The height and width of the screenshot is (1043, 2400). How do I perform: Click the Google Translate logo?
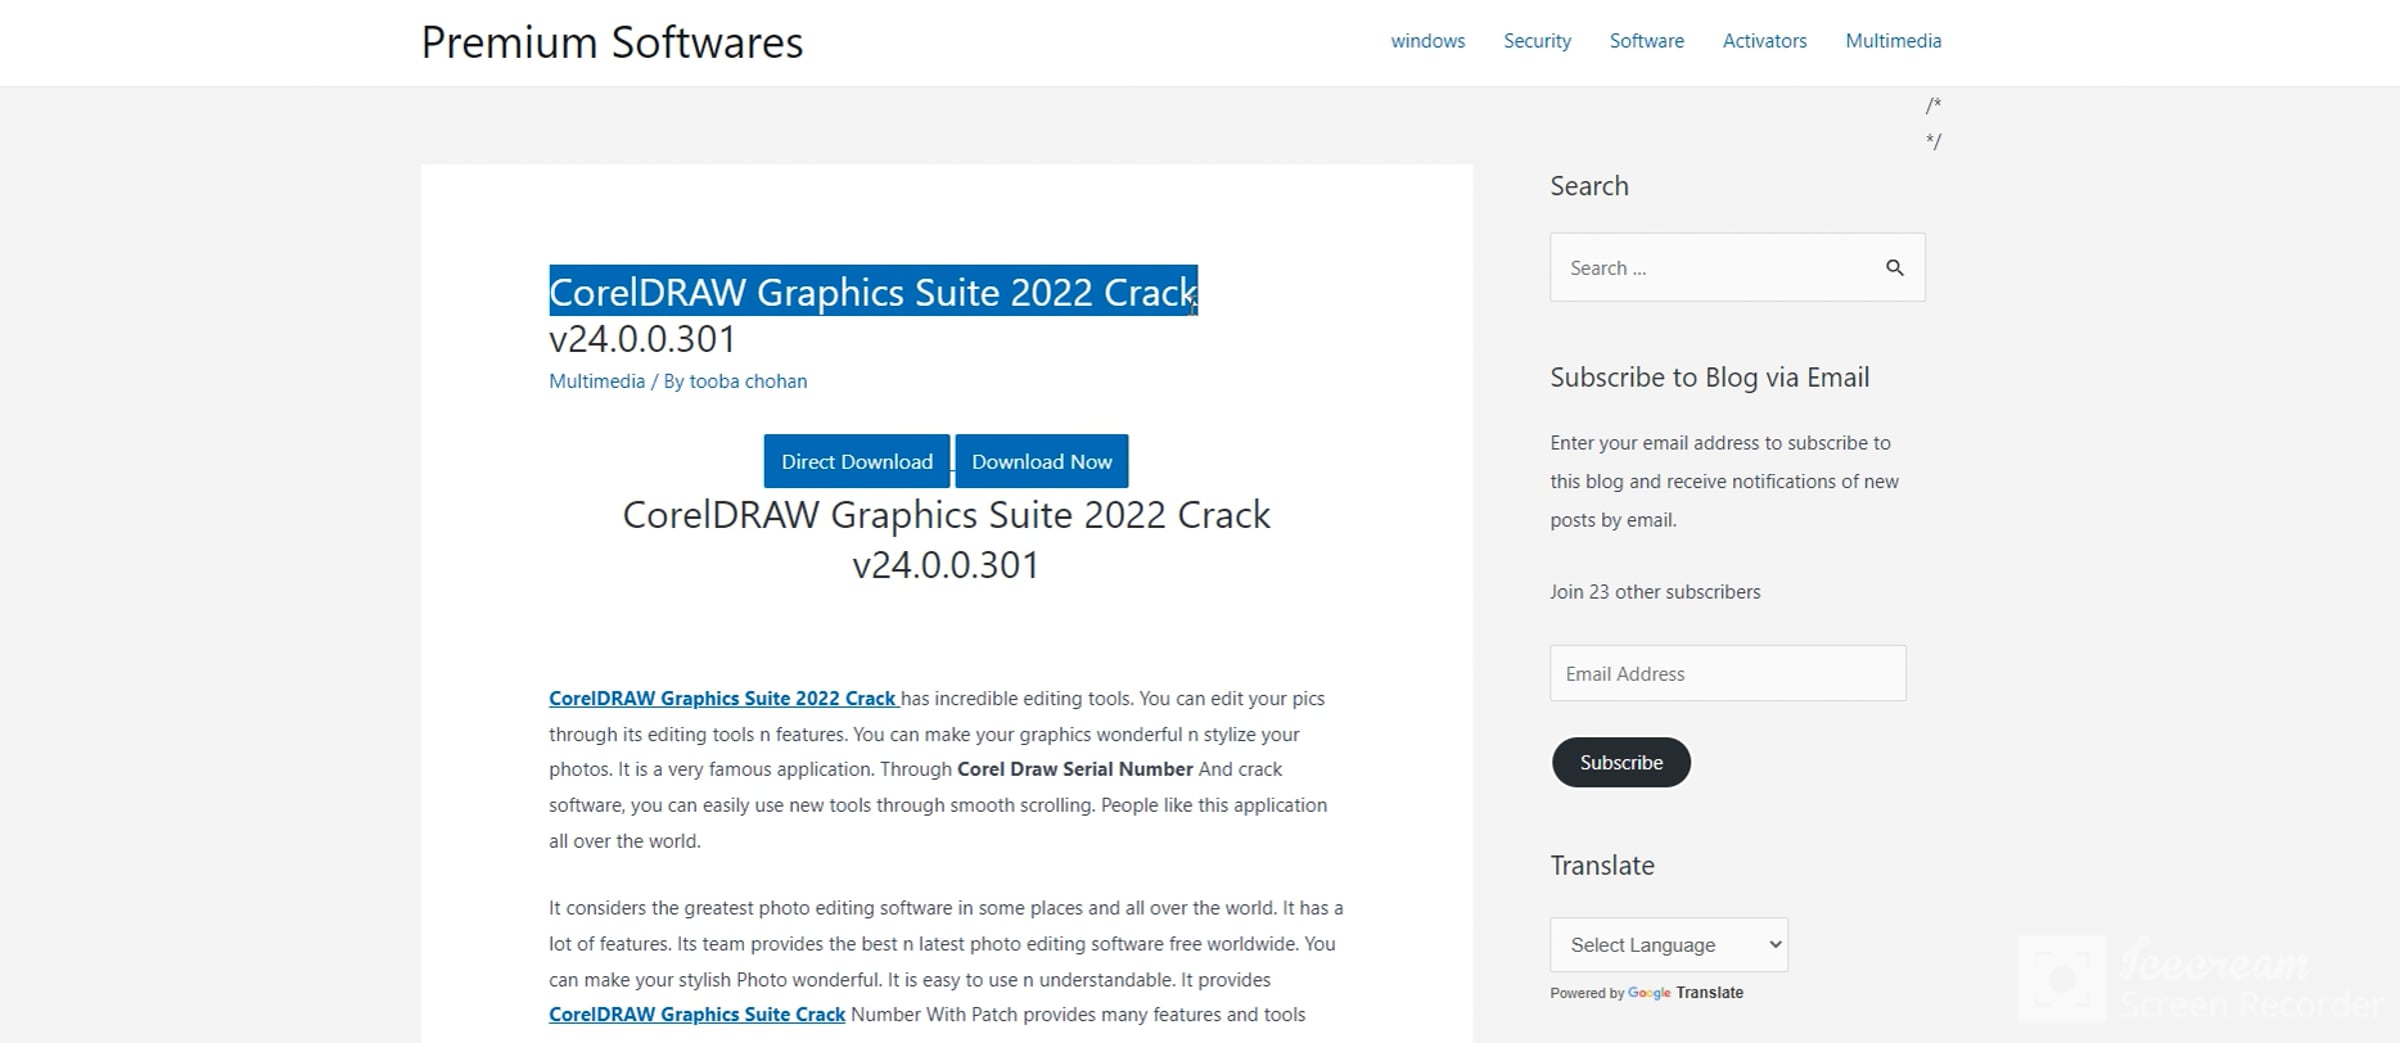(1649, 993)
